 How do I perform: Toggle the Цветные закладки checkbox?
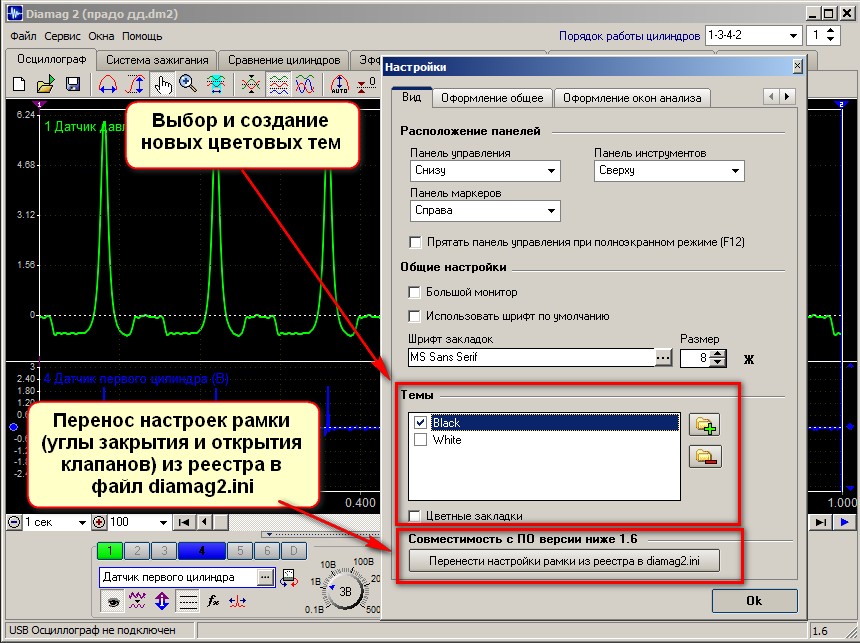coord(415,516)
